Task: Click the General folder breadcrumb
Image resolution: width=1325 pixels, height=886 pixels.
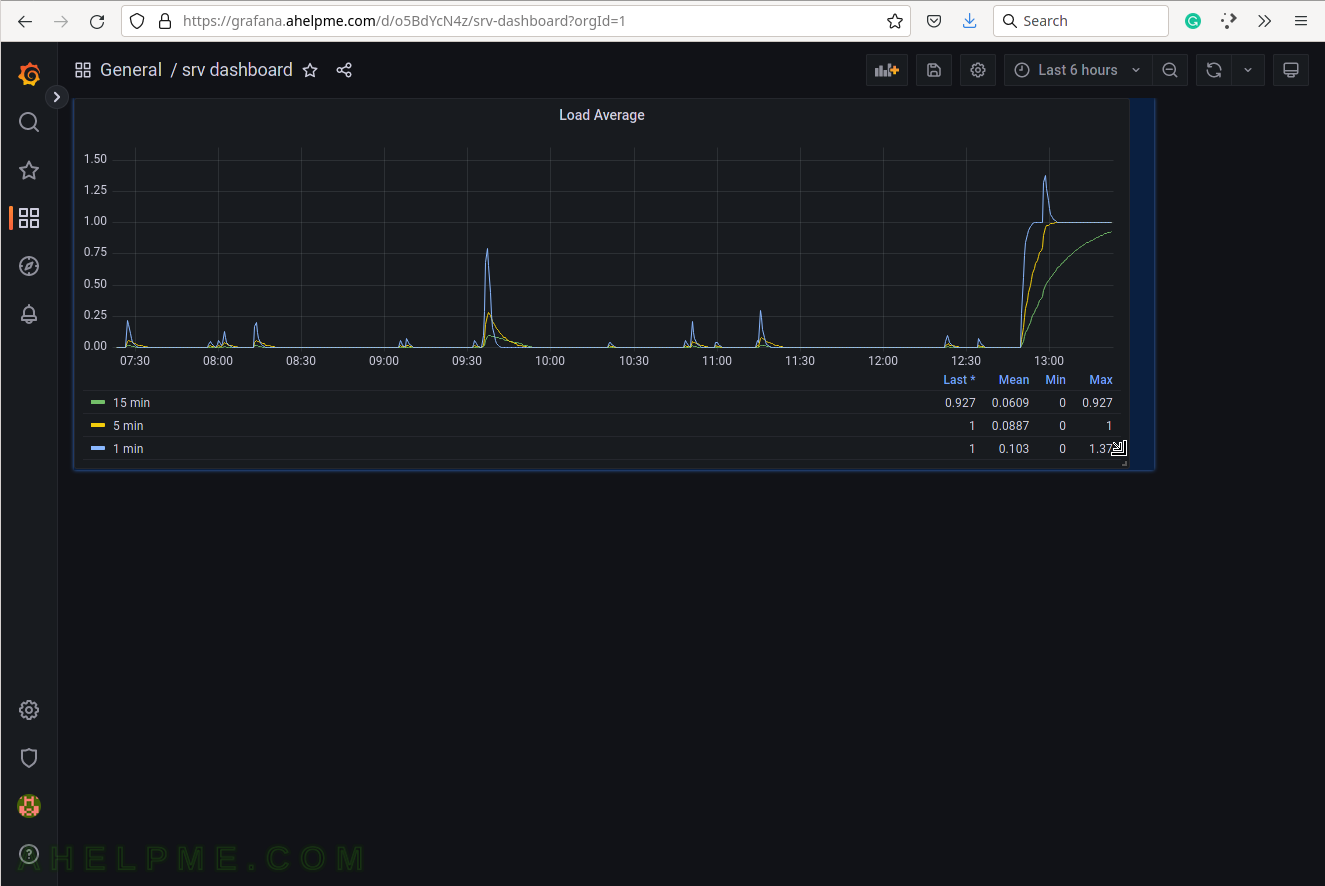Action: 131,70
